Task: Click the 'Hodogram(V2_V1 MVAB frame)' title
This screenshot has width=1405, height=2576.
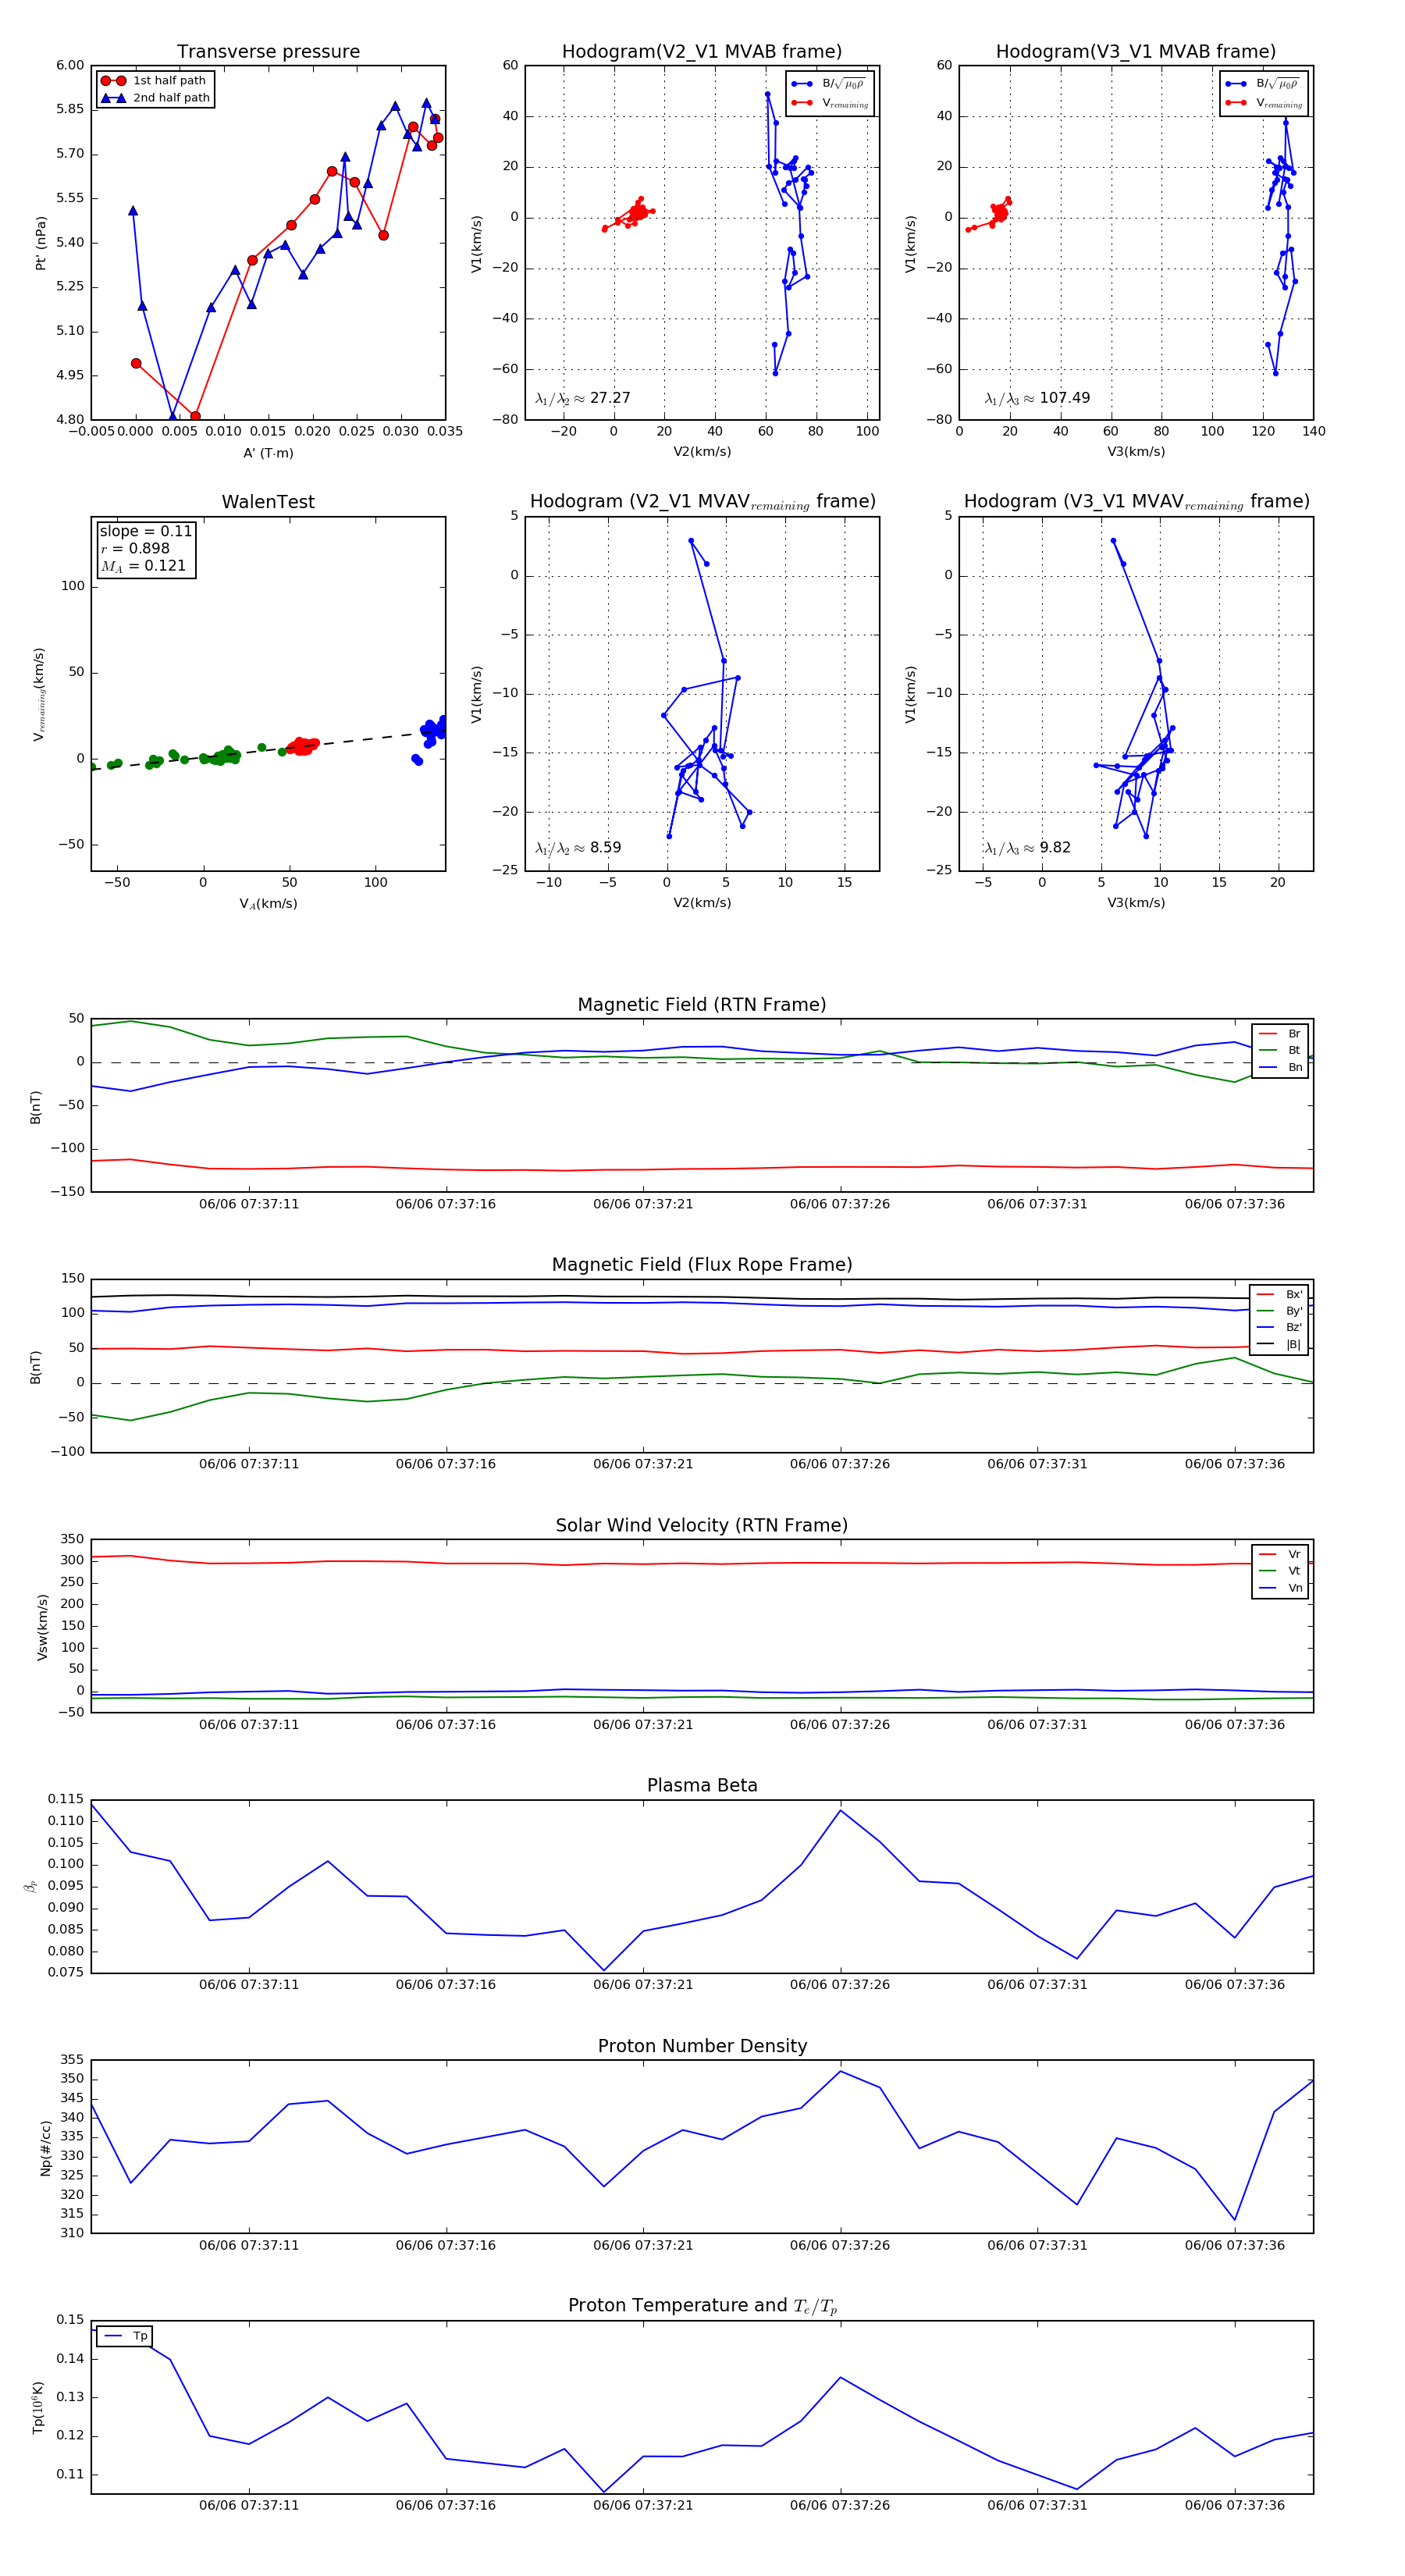Action: (x=701, y=51)
